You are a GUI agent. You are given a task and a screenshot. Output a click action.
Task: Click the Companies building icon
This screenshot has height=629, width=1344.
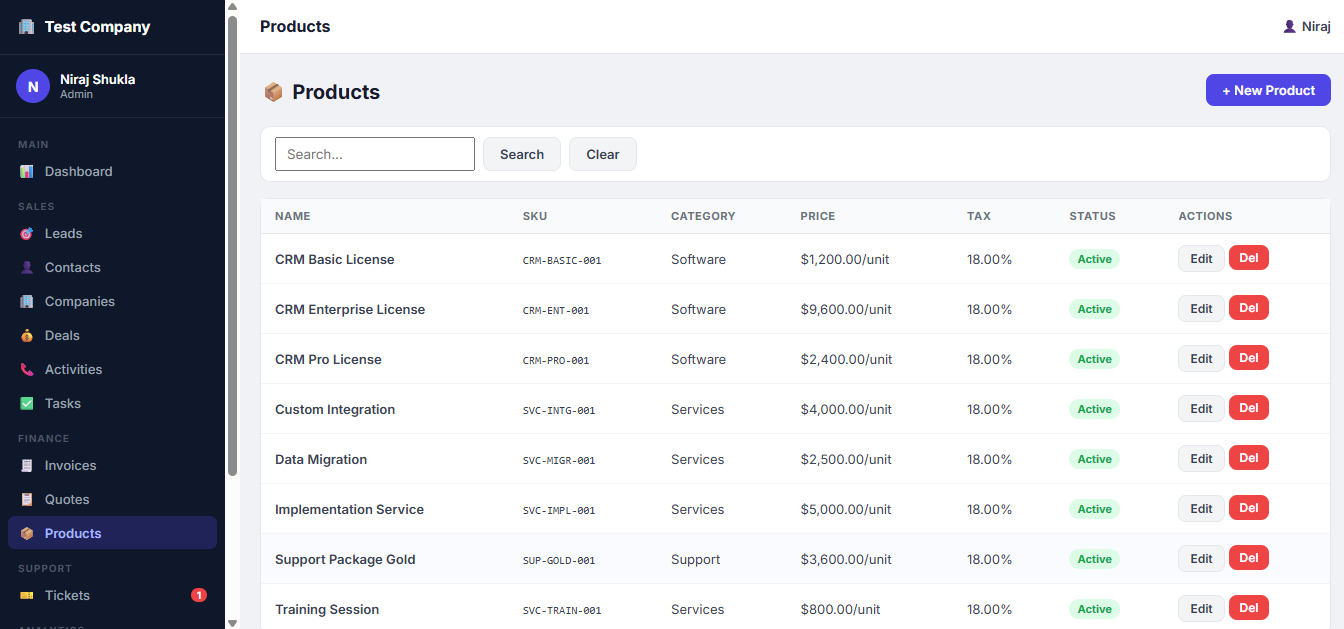click(x=27, y=302)
